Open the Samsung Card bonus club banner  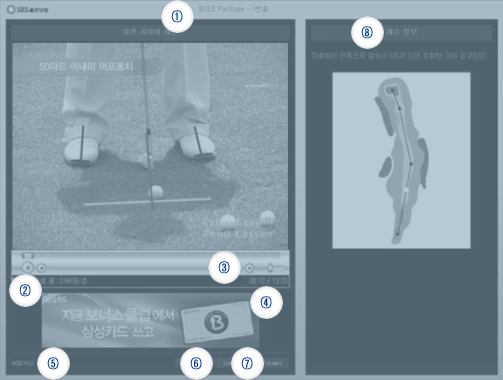tap(150, 321)
